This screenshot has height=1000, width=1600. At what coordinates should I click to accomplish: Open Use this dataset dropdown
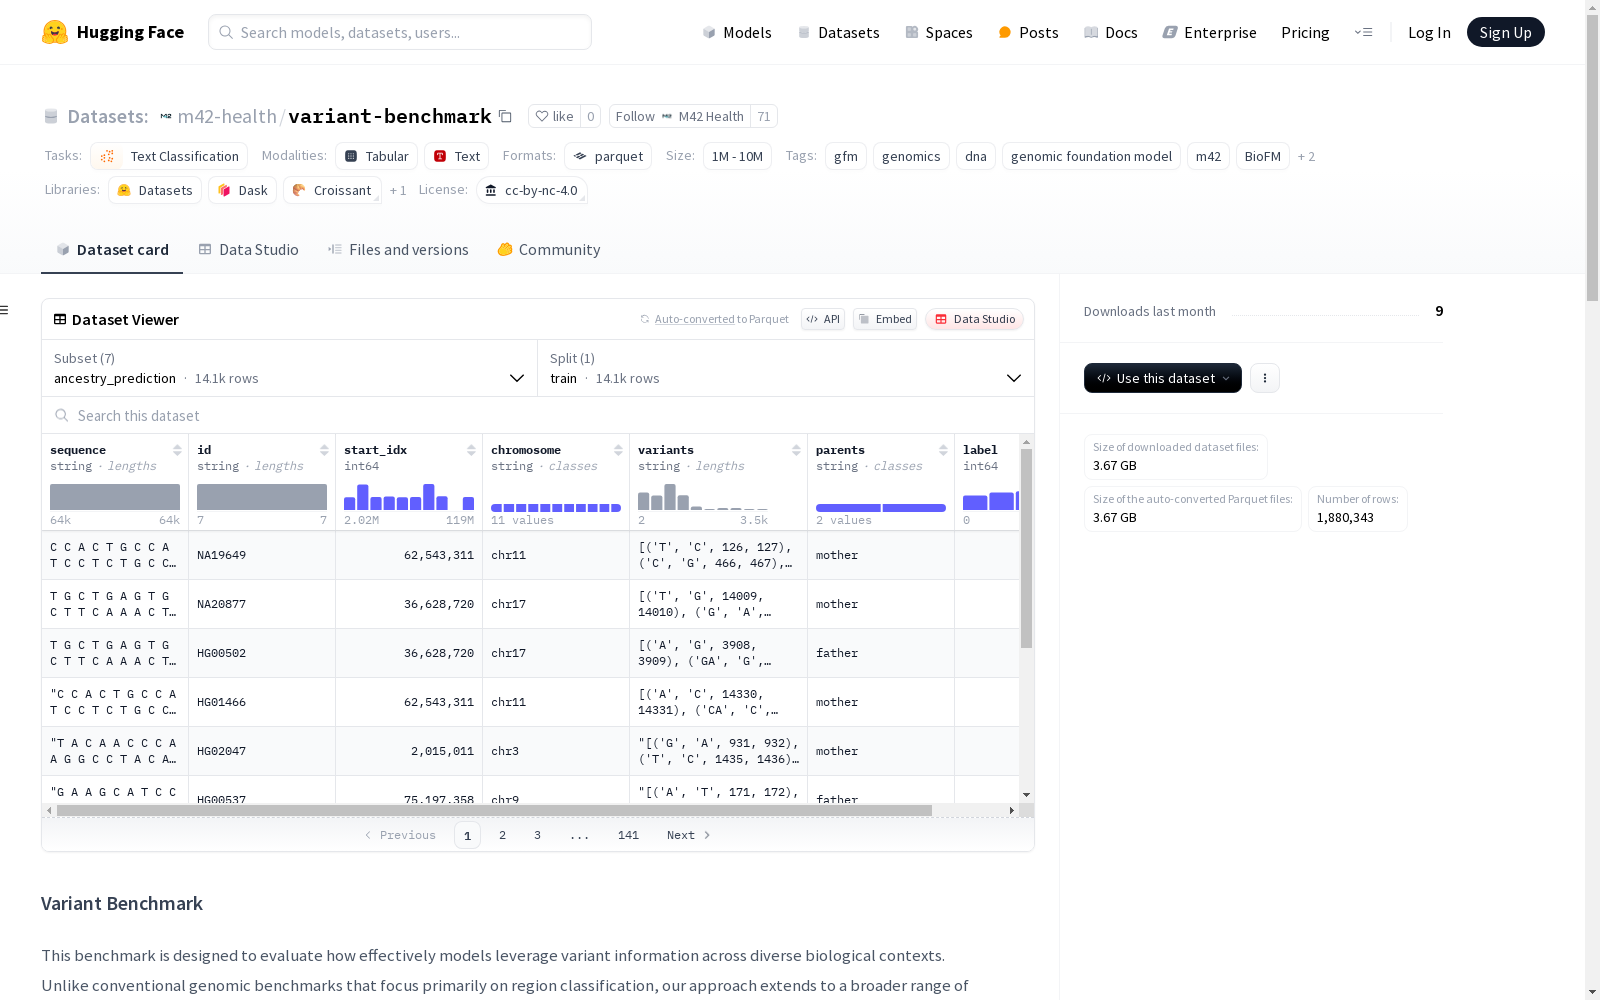pyautogui.click(x=1163, y=378)
